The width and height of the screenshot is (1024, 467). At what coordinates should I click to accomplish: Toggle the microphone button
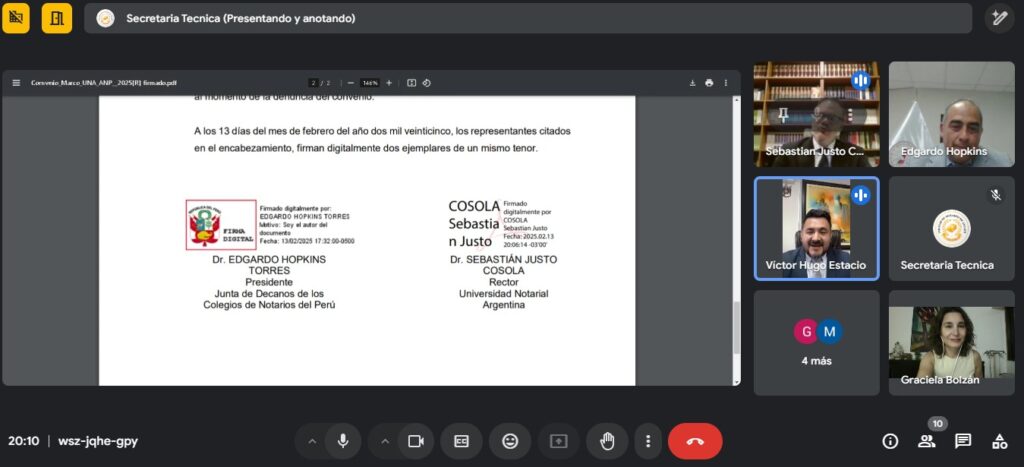pos(342,441)
